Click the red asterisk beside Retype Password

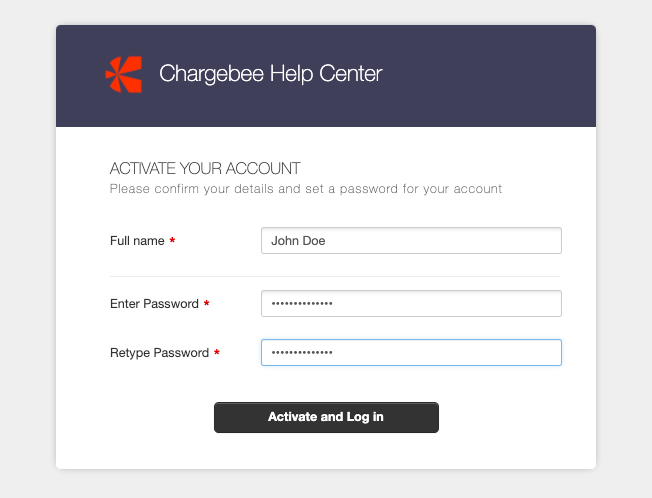point(217,352)
